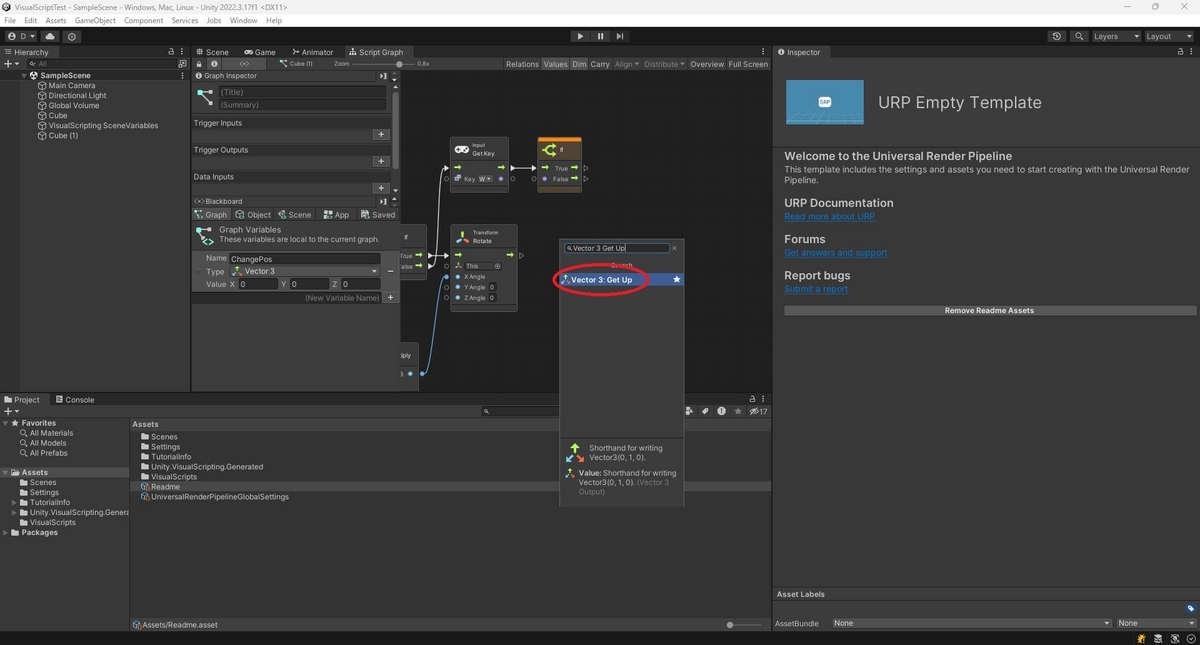
Task: Toggle the Relations option in graph toolbar
Action: tap(522, 64)
